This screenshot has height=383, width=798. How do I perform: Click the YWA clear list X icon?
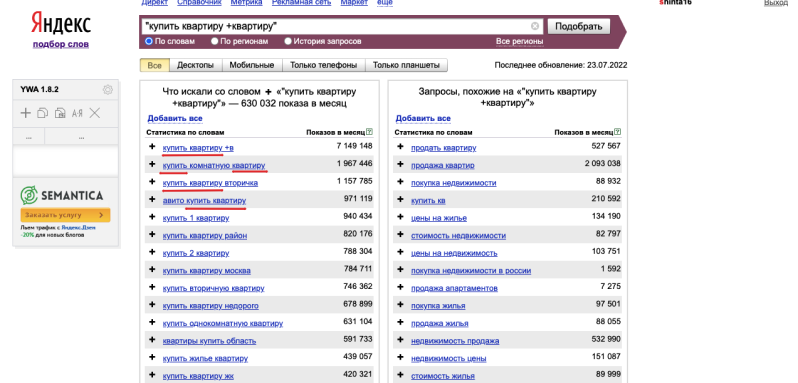click(x=95, y=113)
